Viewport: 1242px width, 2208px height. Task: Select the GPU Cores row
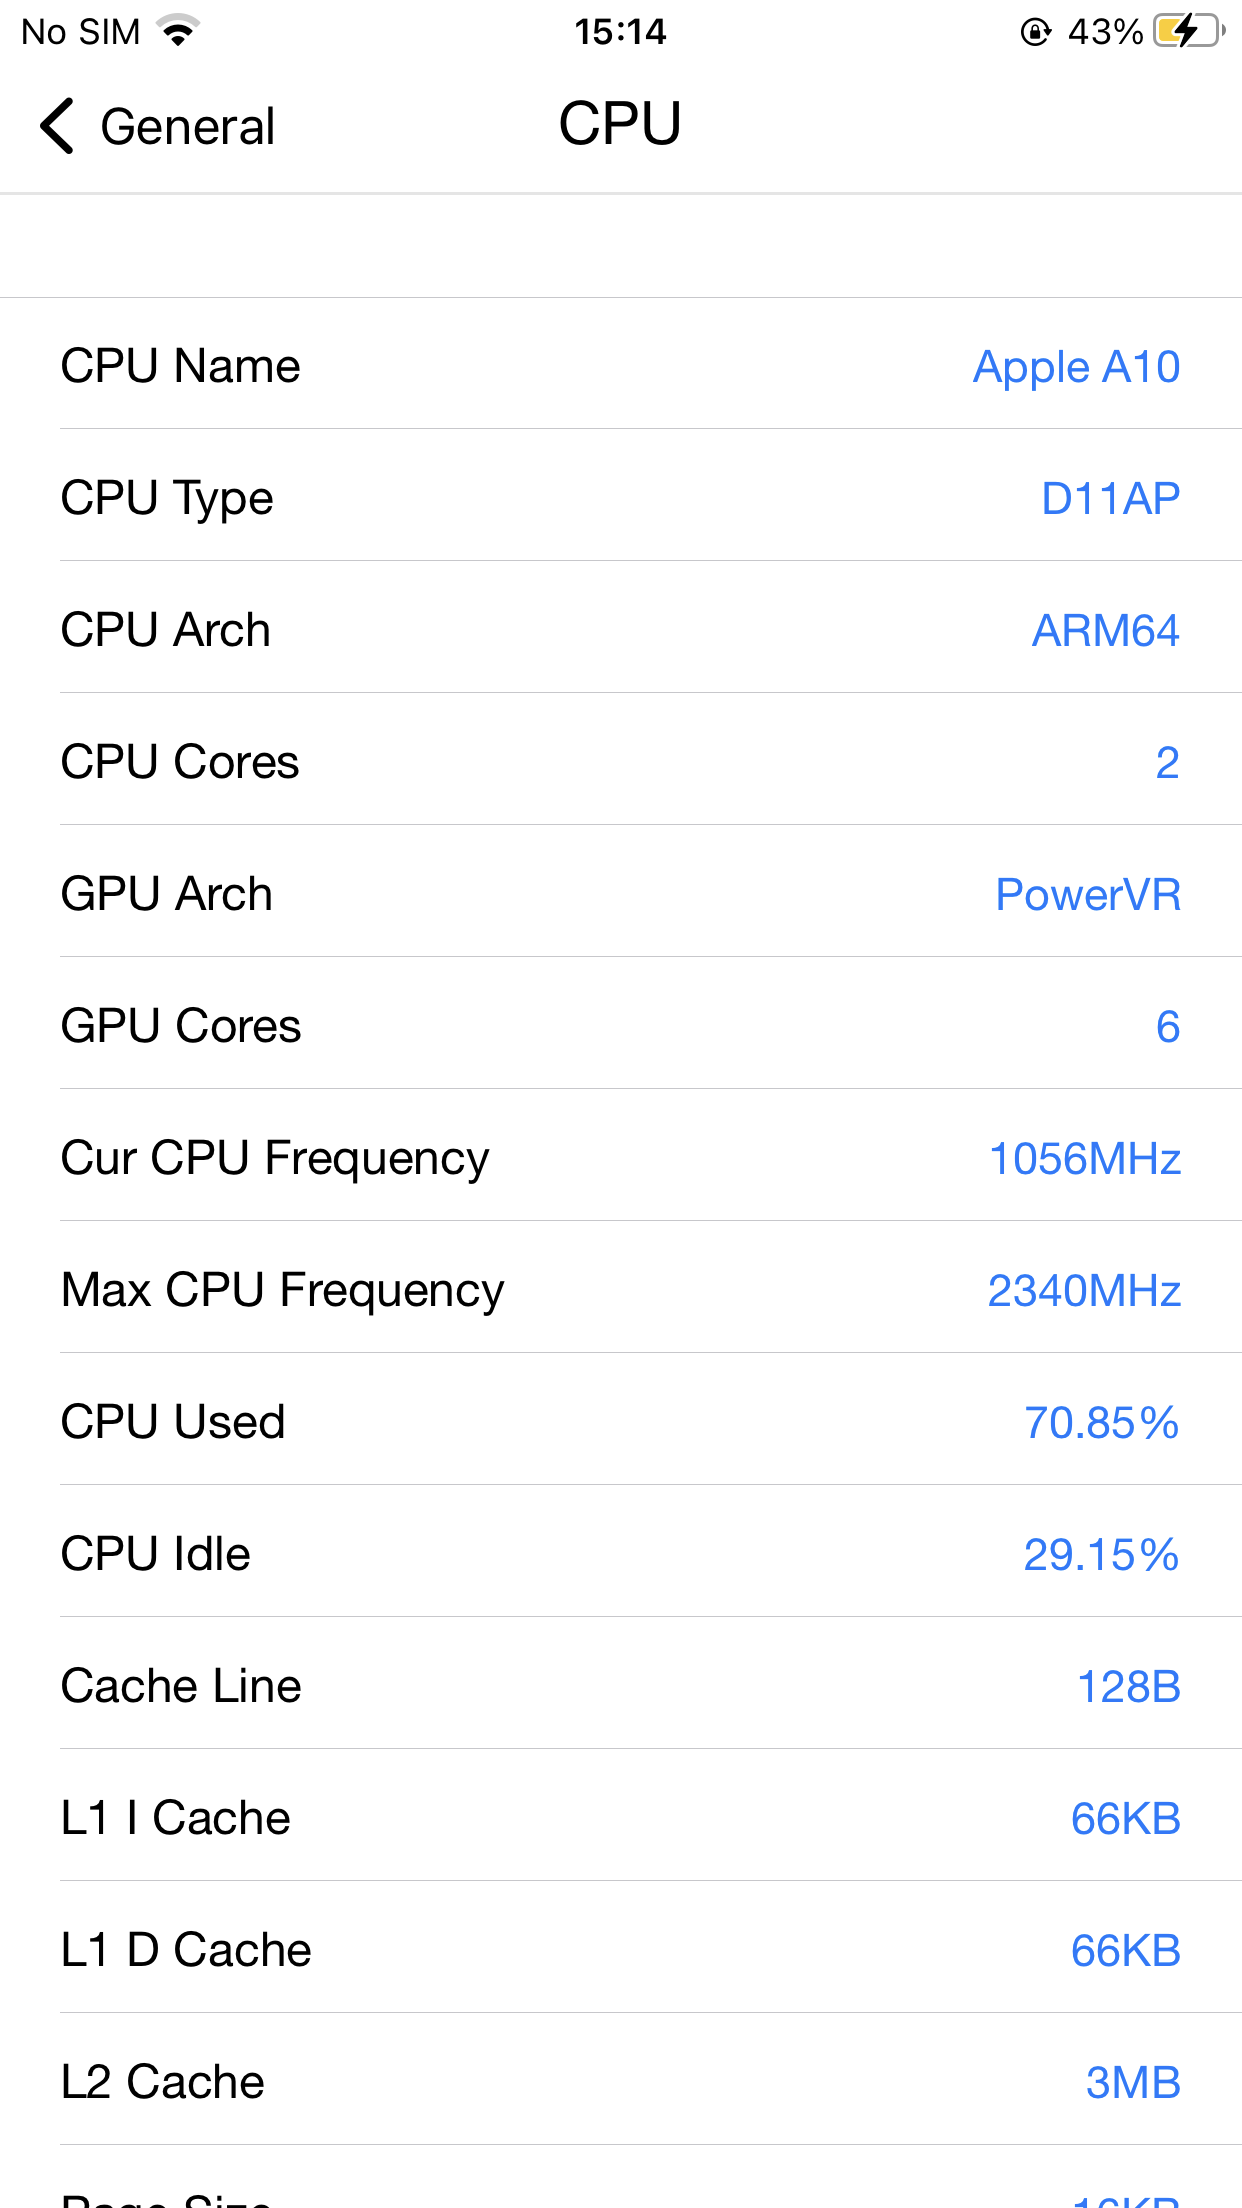point(620,1026)
